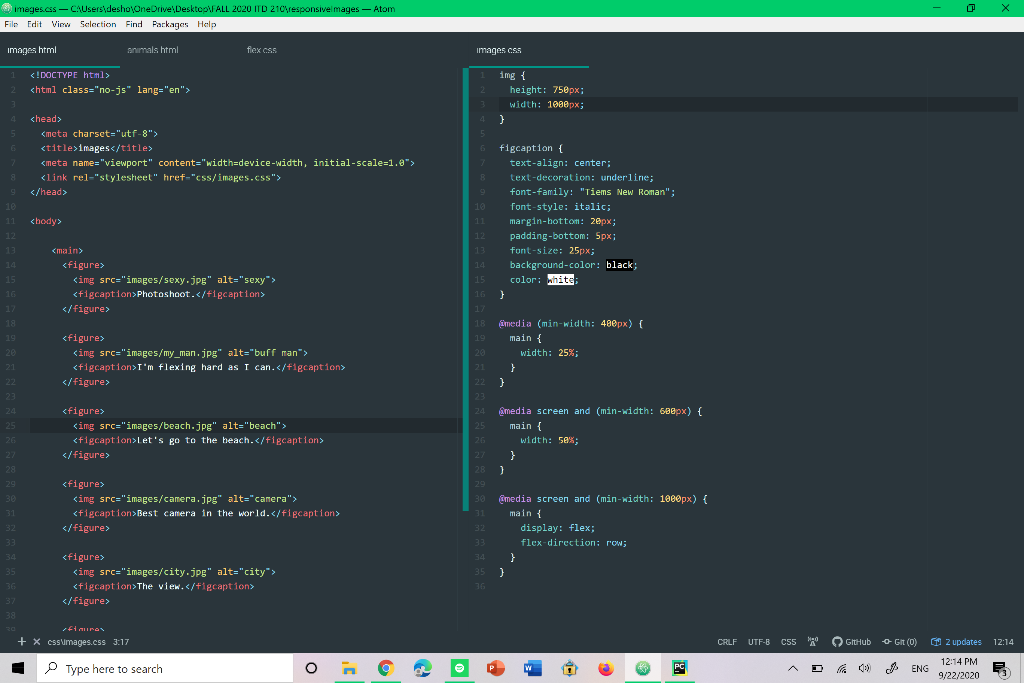
Task: Open the Selection menu
Action: 97,24
